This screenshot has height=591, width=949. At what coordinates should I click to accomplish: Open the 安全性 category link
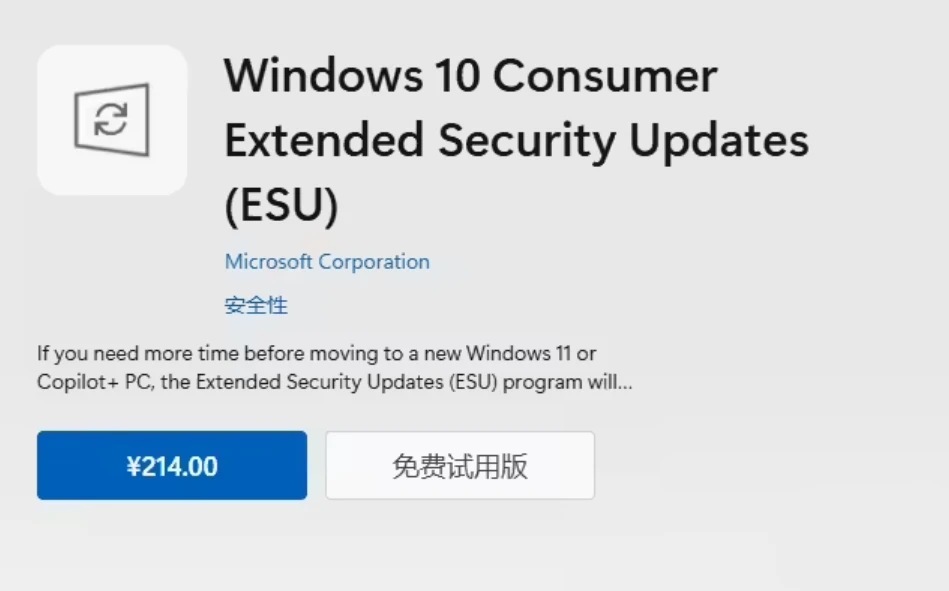[256, 306]
